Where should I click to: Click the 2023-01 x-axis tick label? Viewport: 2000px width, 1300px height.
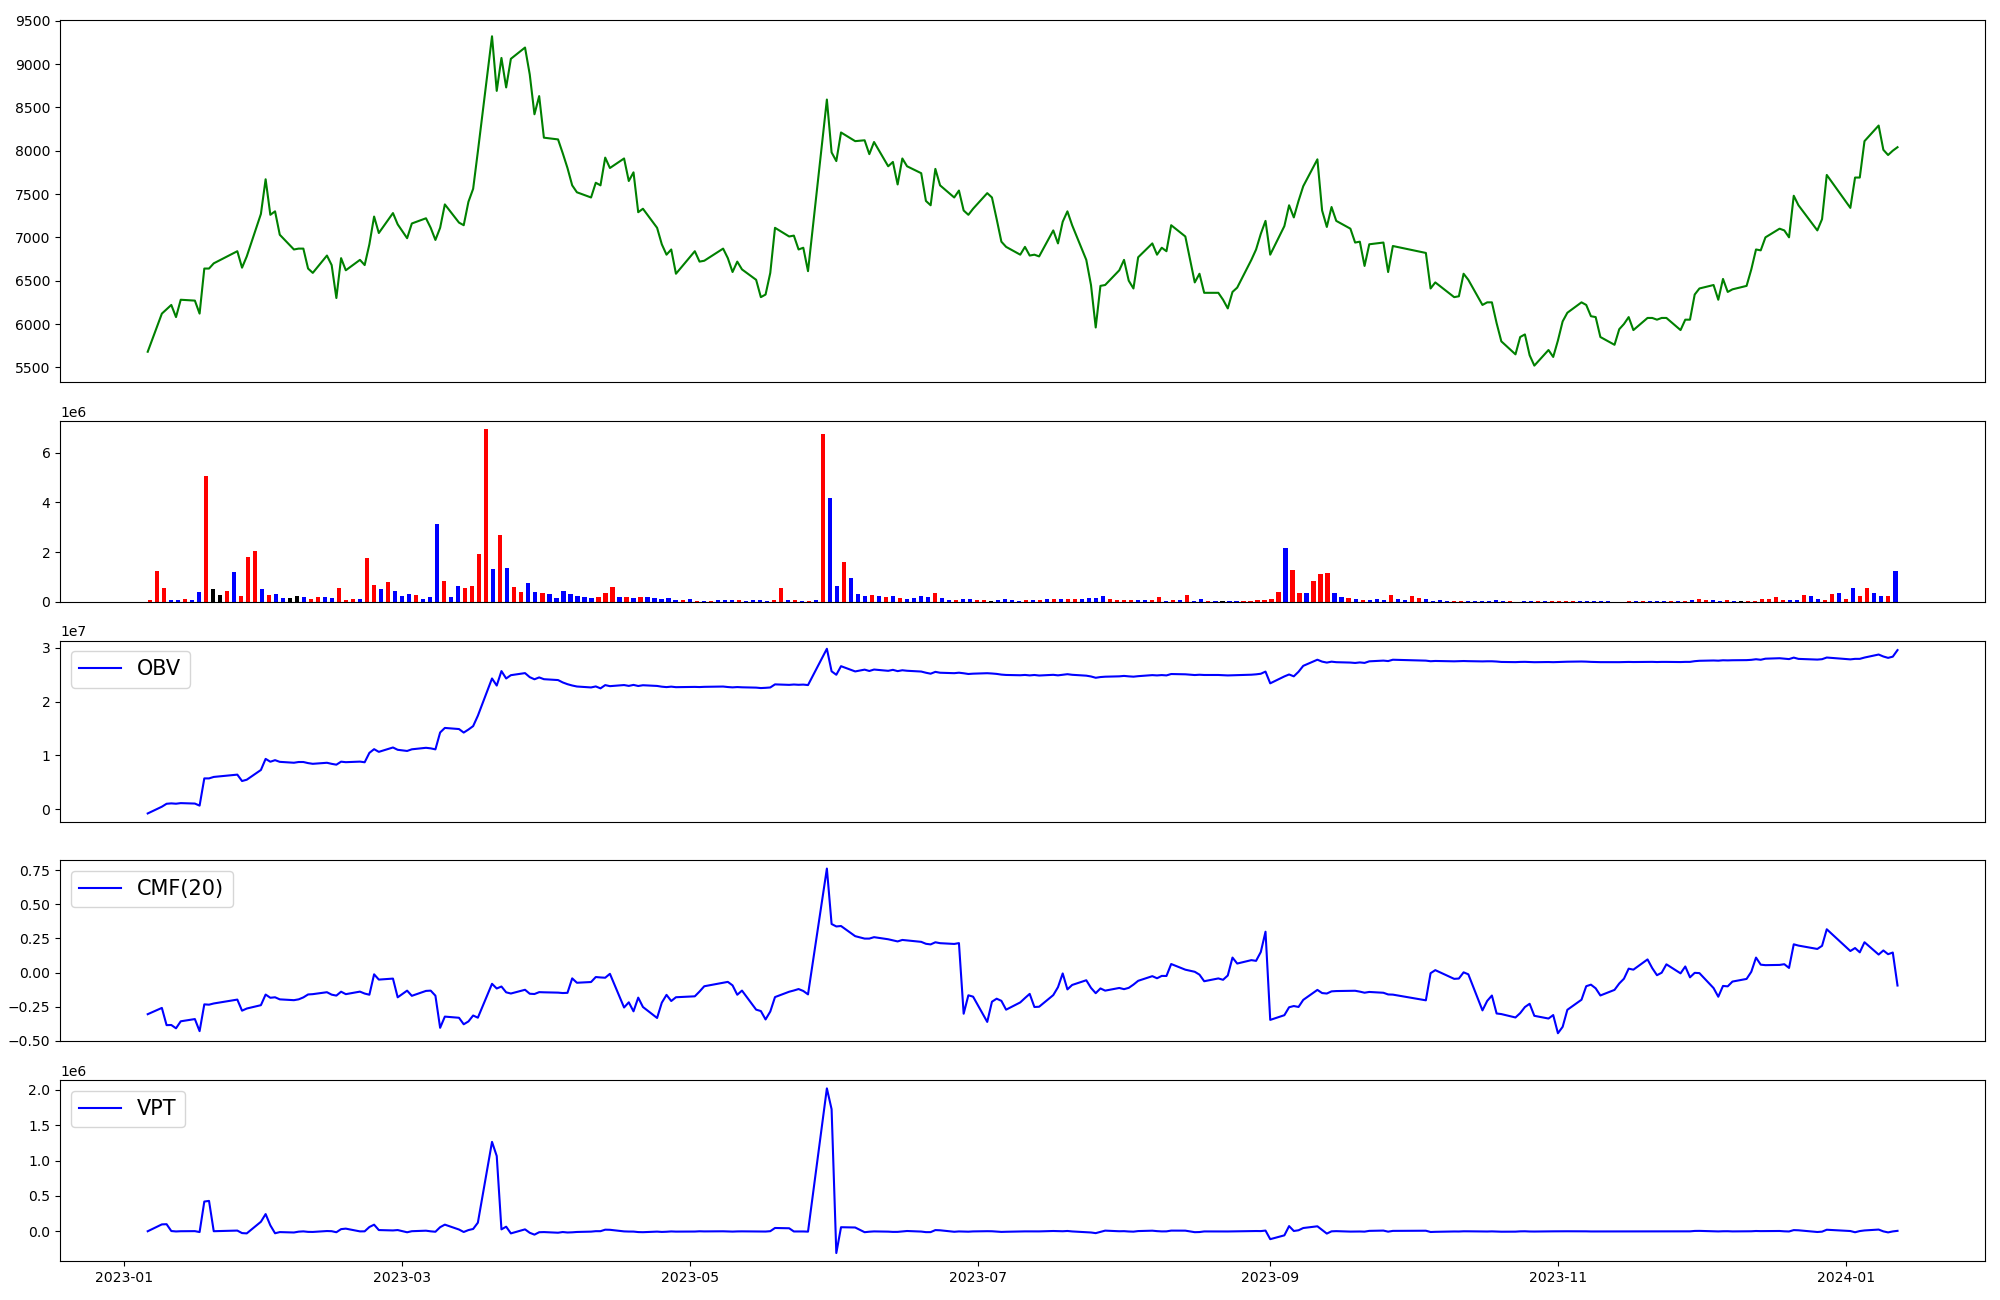124,1277
